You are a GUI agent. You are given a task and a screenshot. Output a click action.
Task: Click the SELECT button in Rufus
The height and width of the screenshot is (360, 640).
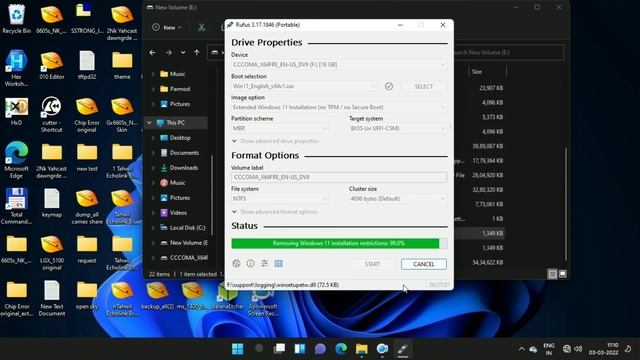pos(424,86)
